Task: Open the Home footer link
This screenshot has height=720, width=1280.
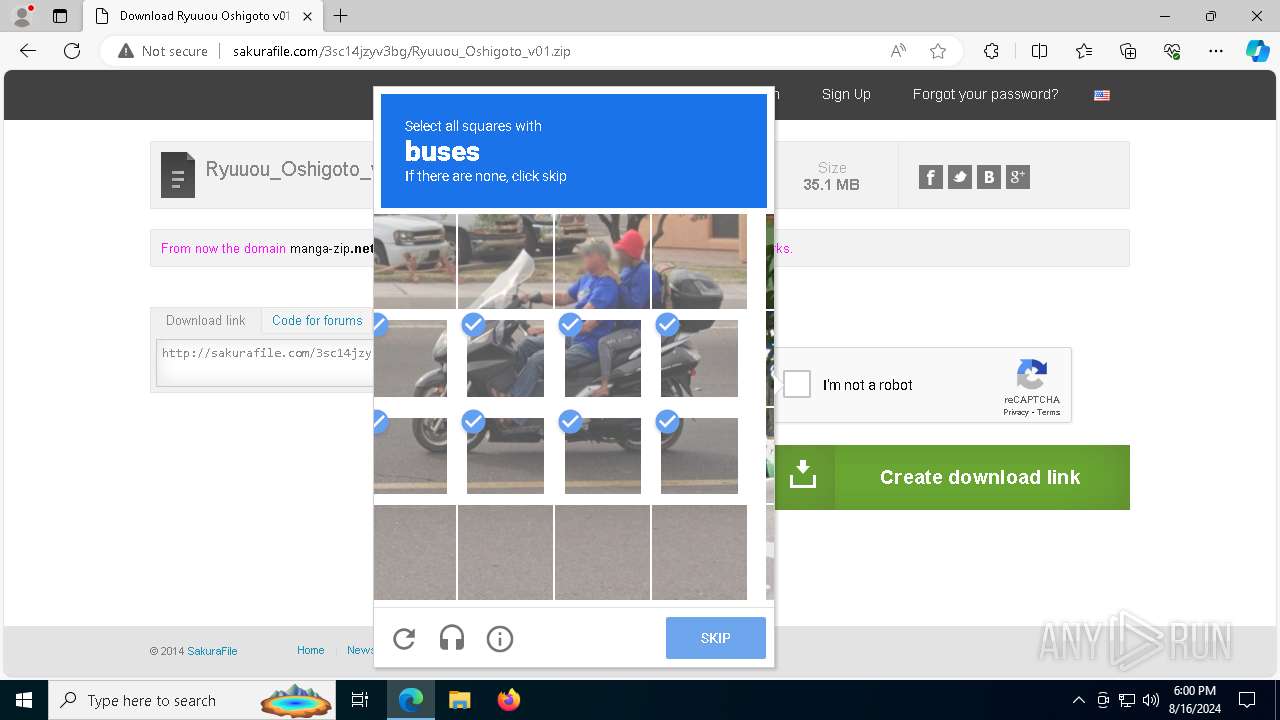Action: coord(311,650)
